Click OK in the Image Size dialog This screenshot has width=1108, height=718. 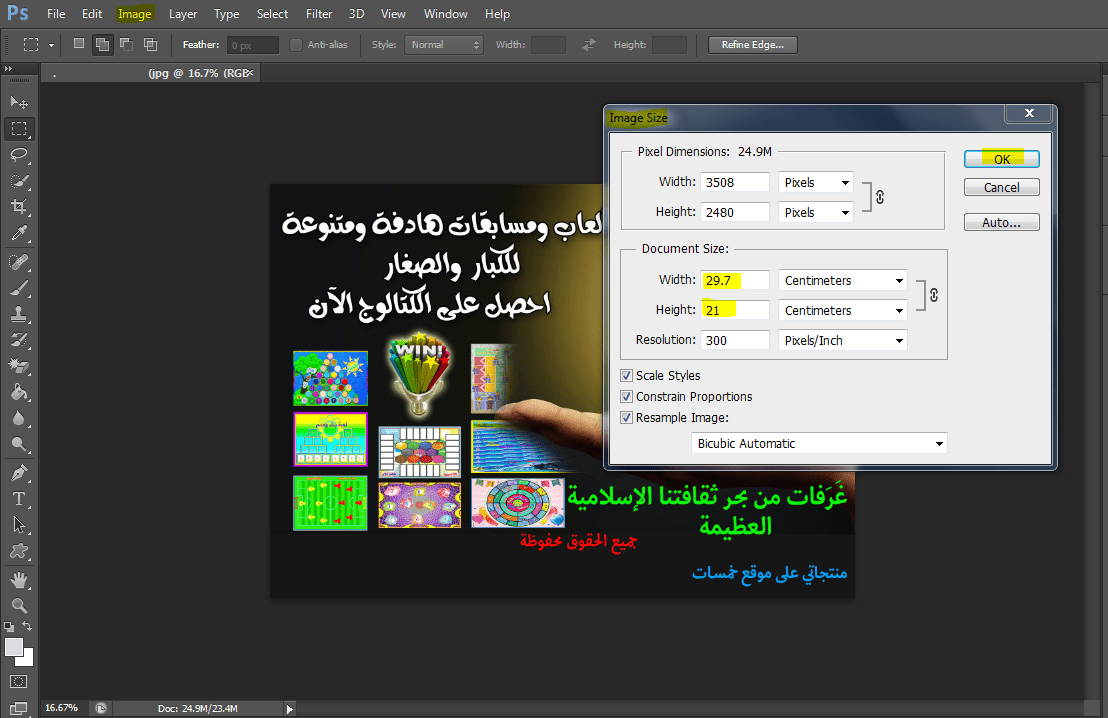tap(1001, 159)
